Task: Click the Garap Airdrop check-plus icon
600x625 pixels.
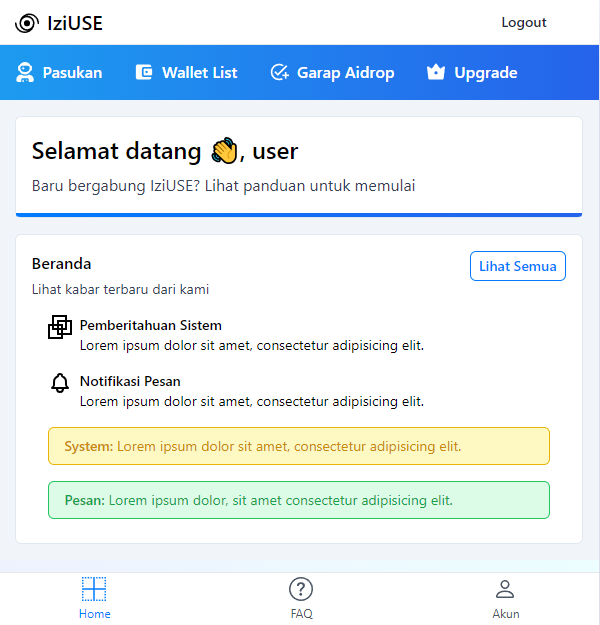Action: pos(280,73)
